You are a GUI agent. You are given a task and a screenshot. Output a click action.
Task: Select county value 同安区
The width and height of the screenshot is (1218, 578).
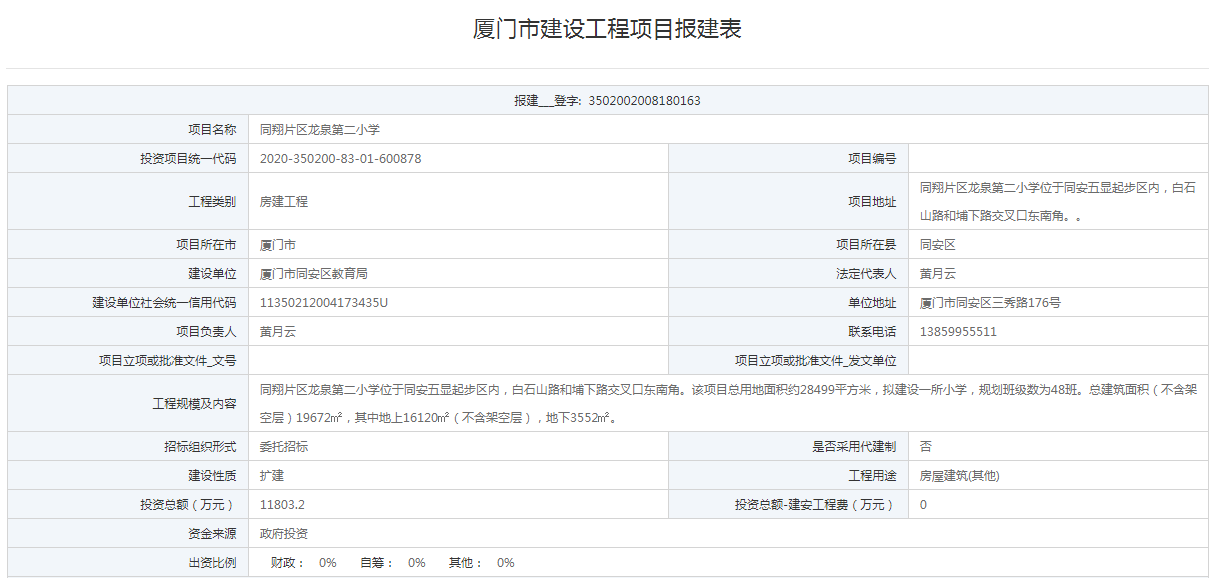(938, 245)
